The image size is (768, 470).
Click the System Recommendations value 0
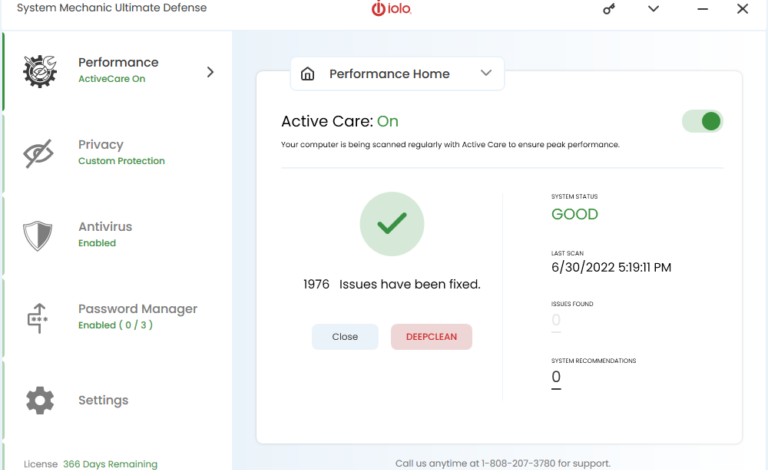pyautogui.click(x=556, y=377)
